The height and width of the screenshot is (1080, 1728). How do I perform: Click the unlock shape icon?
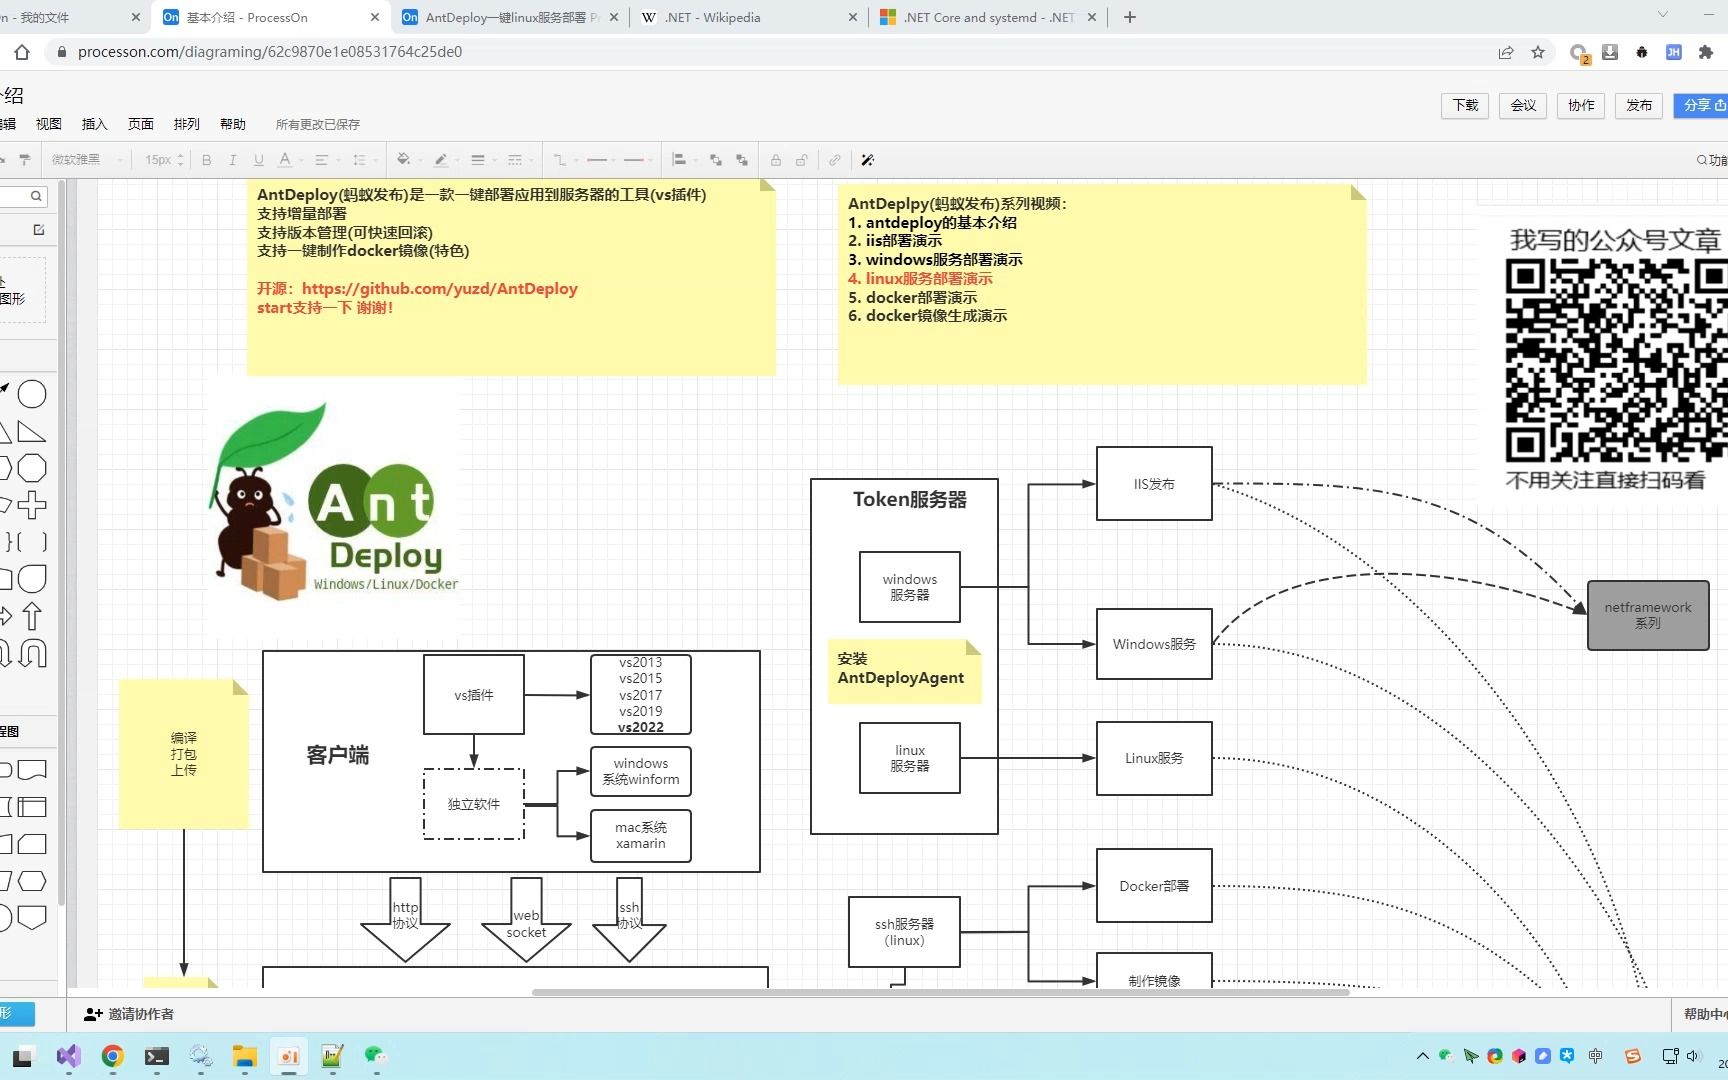802,160
